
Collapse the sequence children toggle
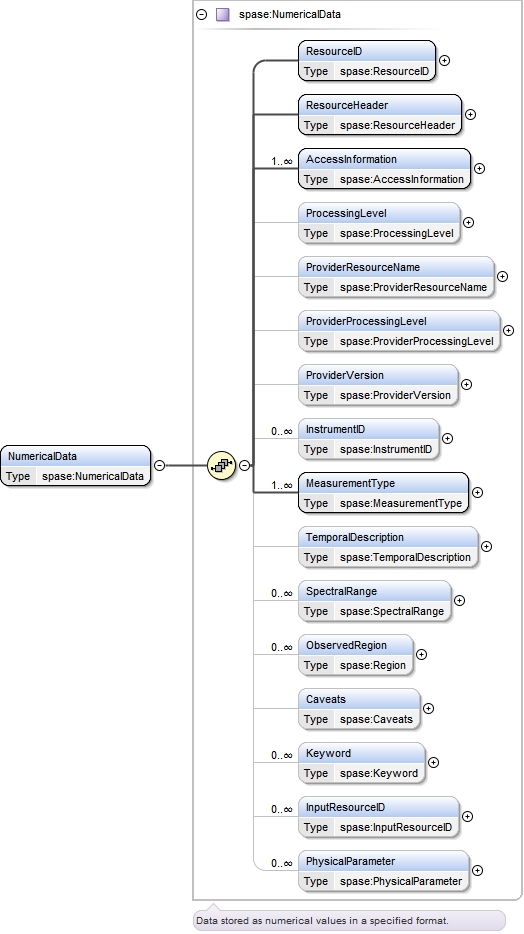tap(245, 465)
